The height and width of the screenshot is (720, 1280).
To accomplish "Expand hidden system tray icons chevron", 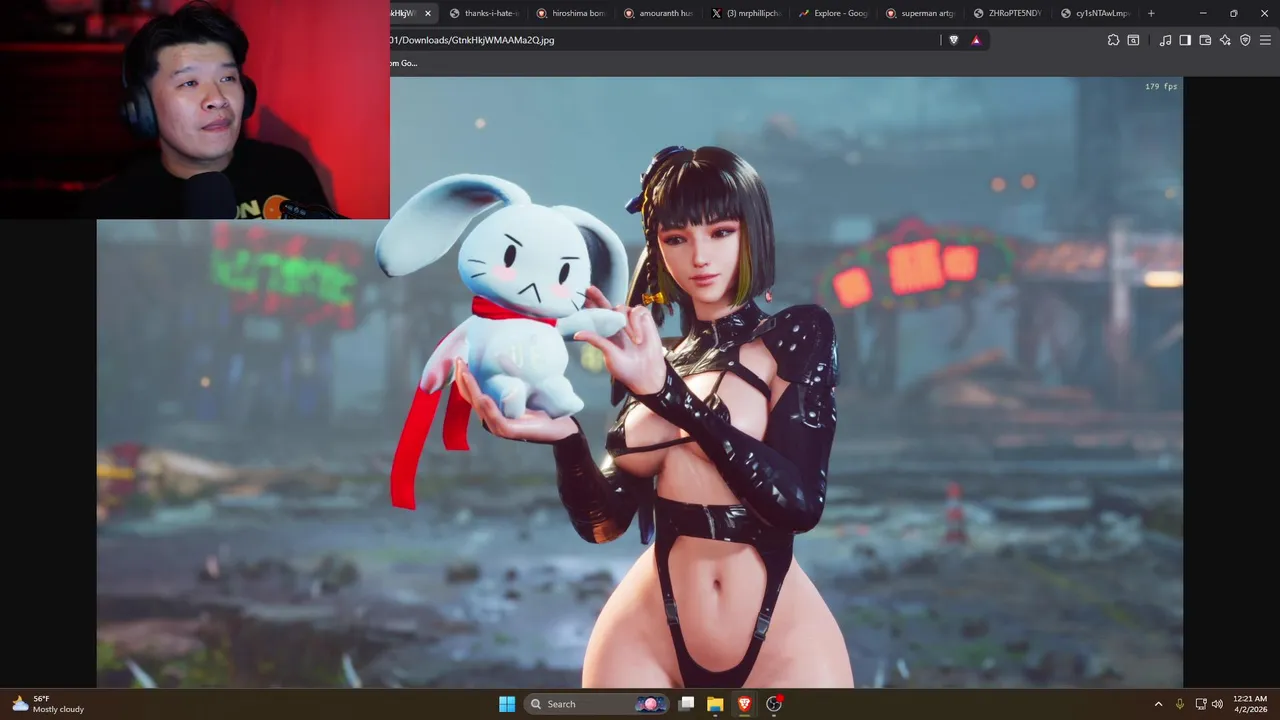I will click(1158, 704).
